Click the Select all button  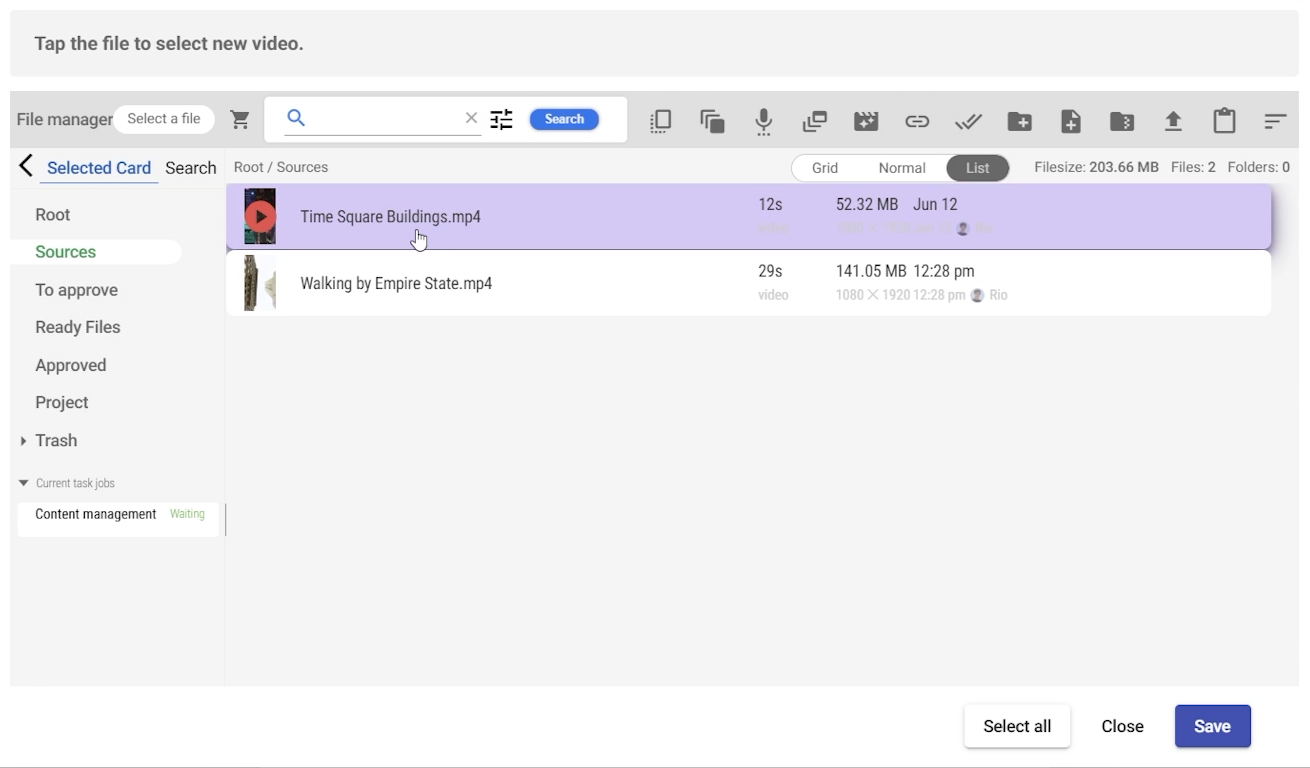pyautogui.click(x=1016, y=726)
